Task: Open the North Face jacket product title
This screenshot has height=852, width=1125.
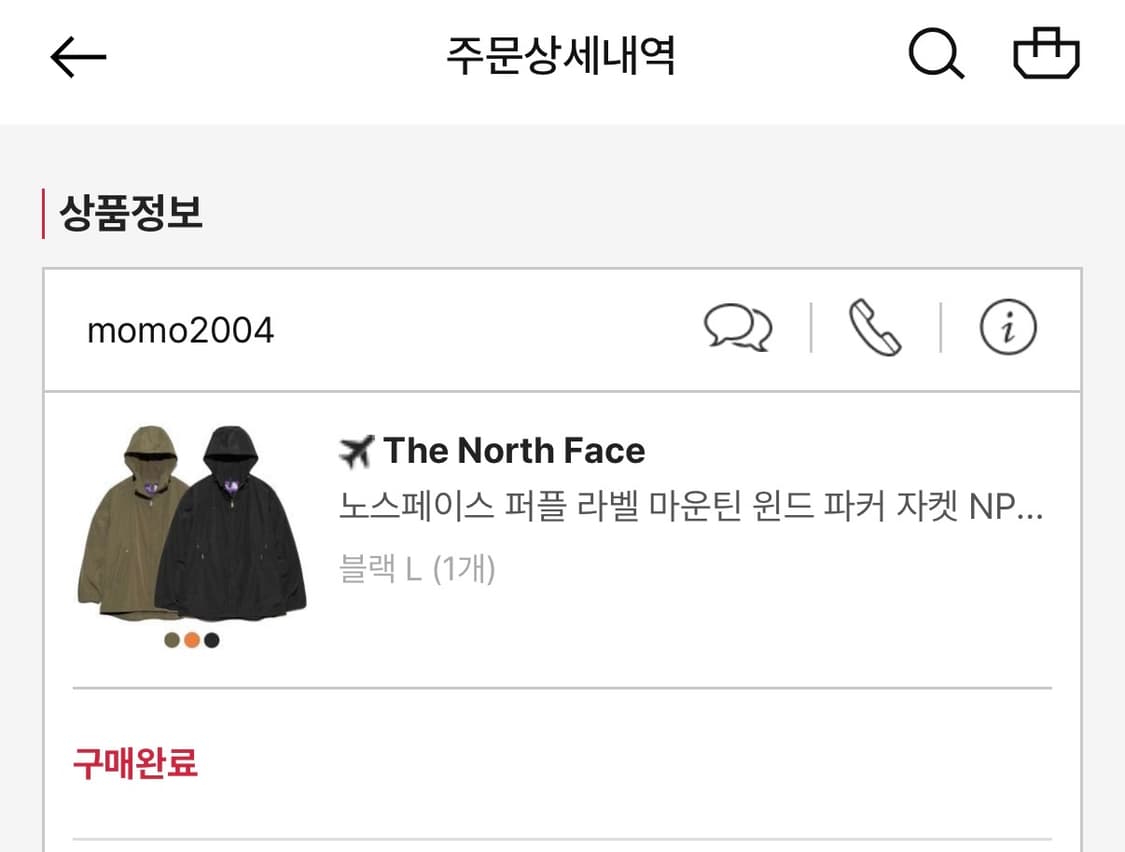Action: 690,510
